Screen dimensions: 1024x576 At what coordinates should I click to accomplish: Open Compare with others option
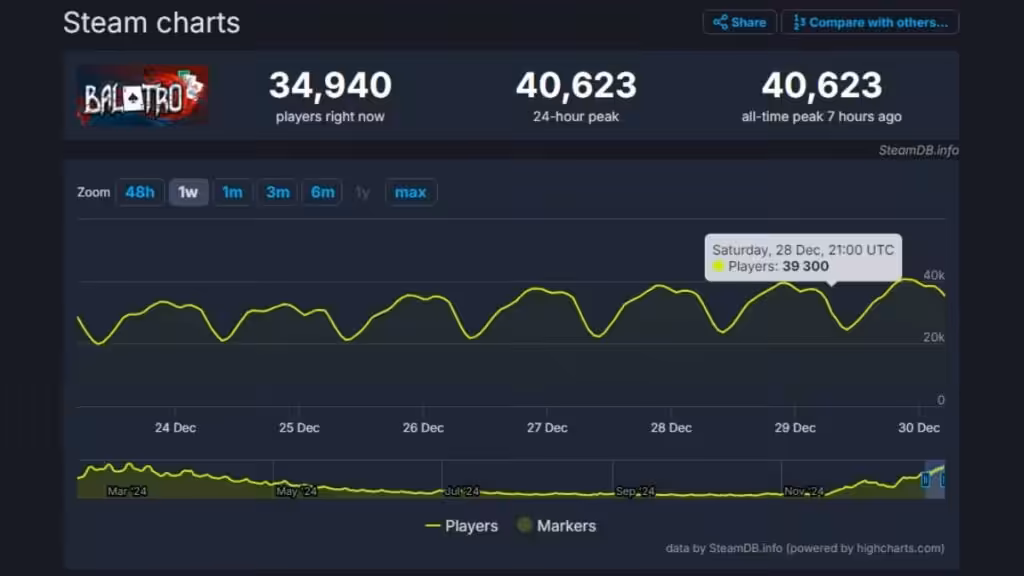click(x=870, y=22)
